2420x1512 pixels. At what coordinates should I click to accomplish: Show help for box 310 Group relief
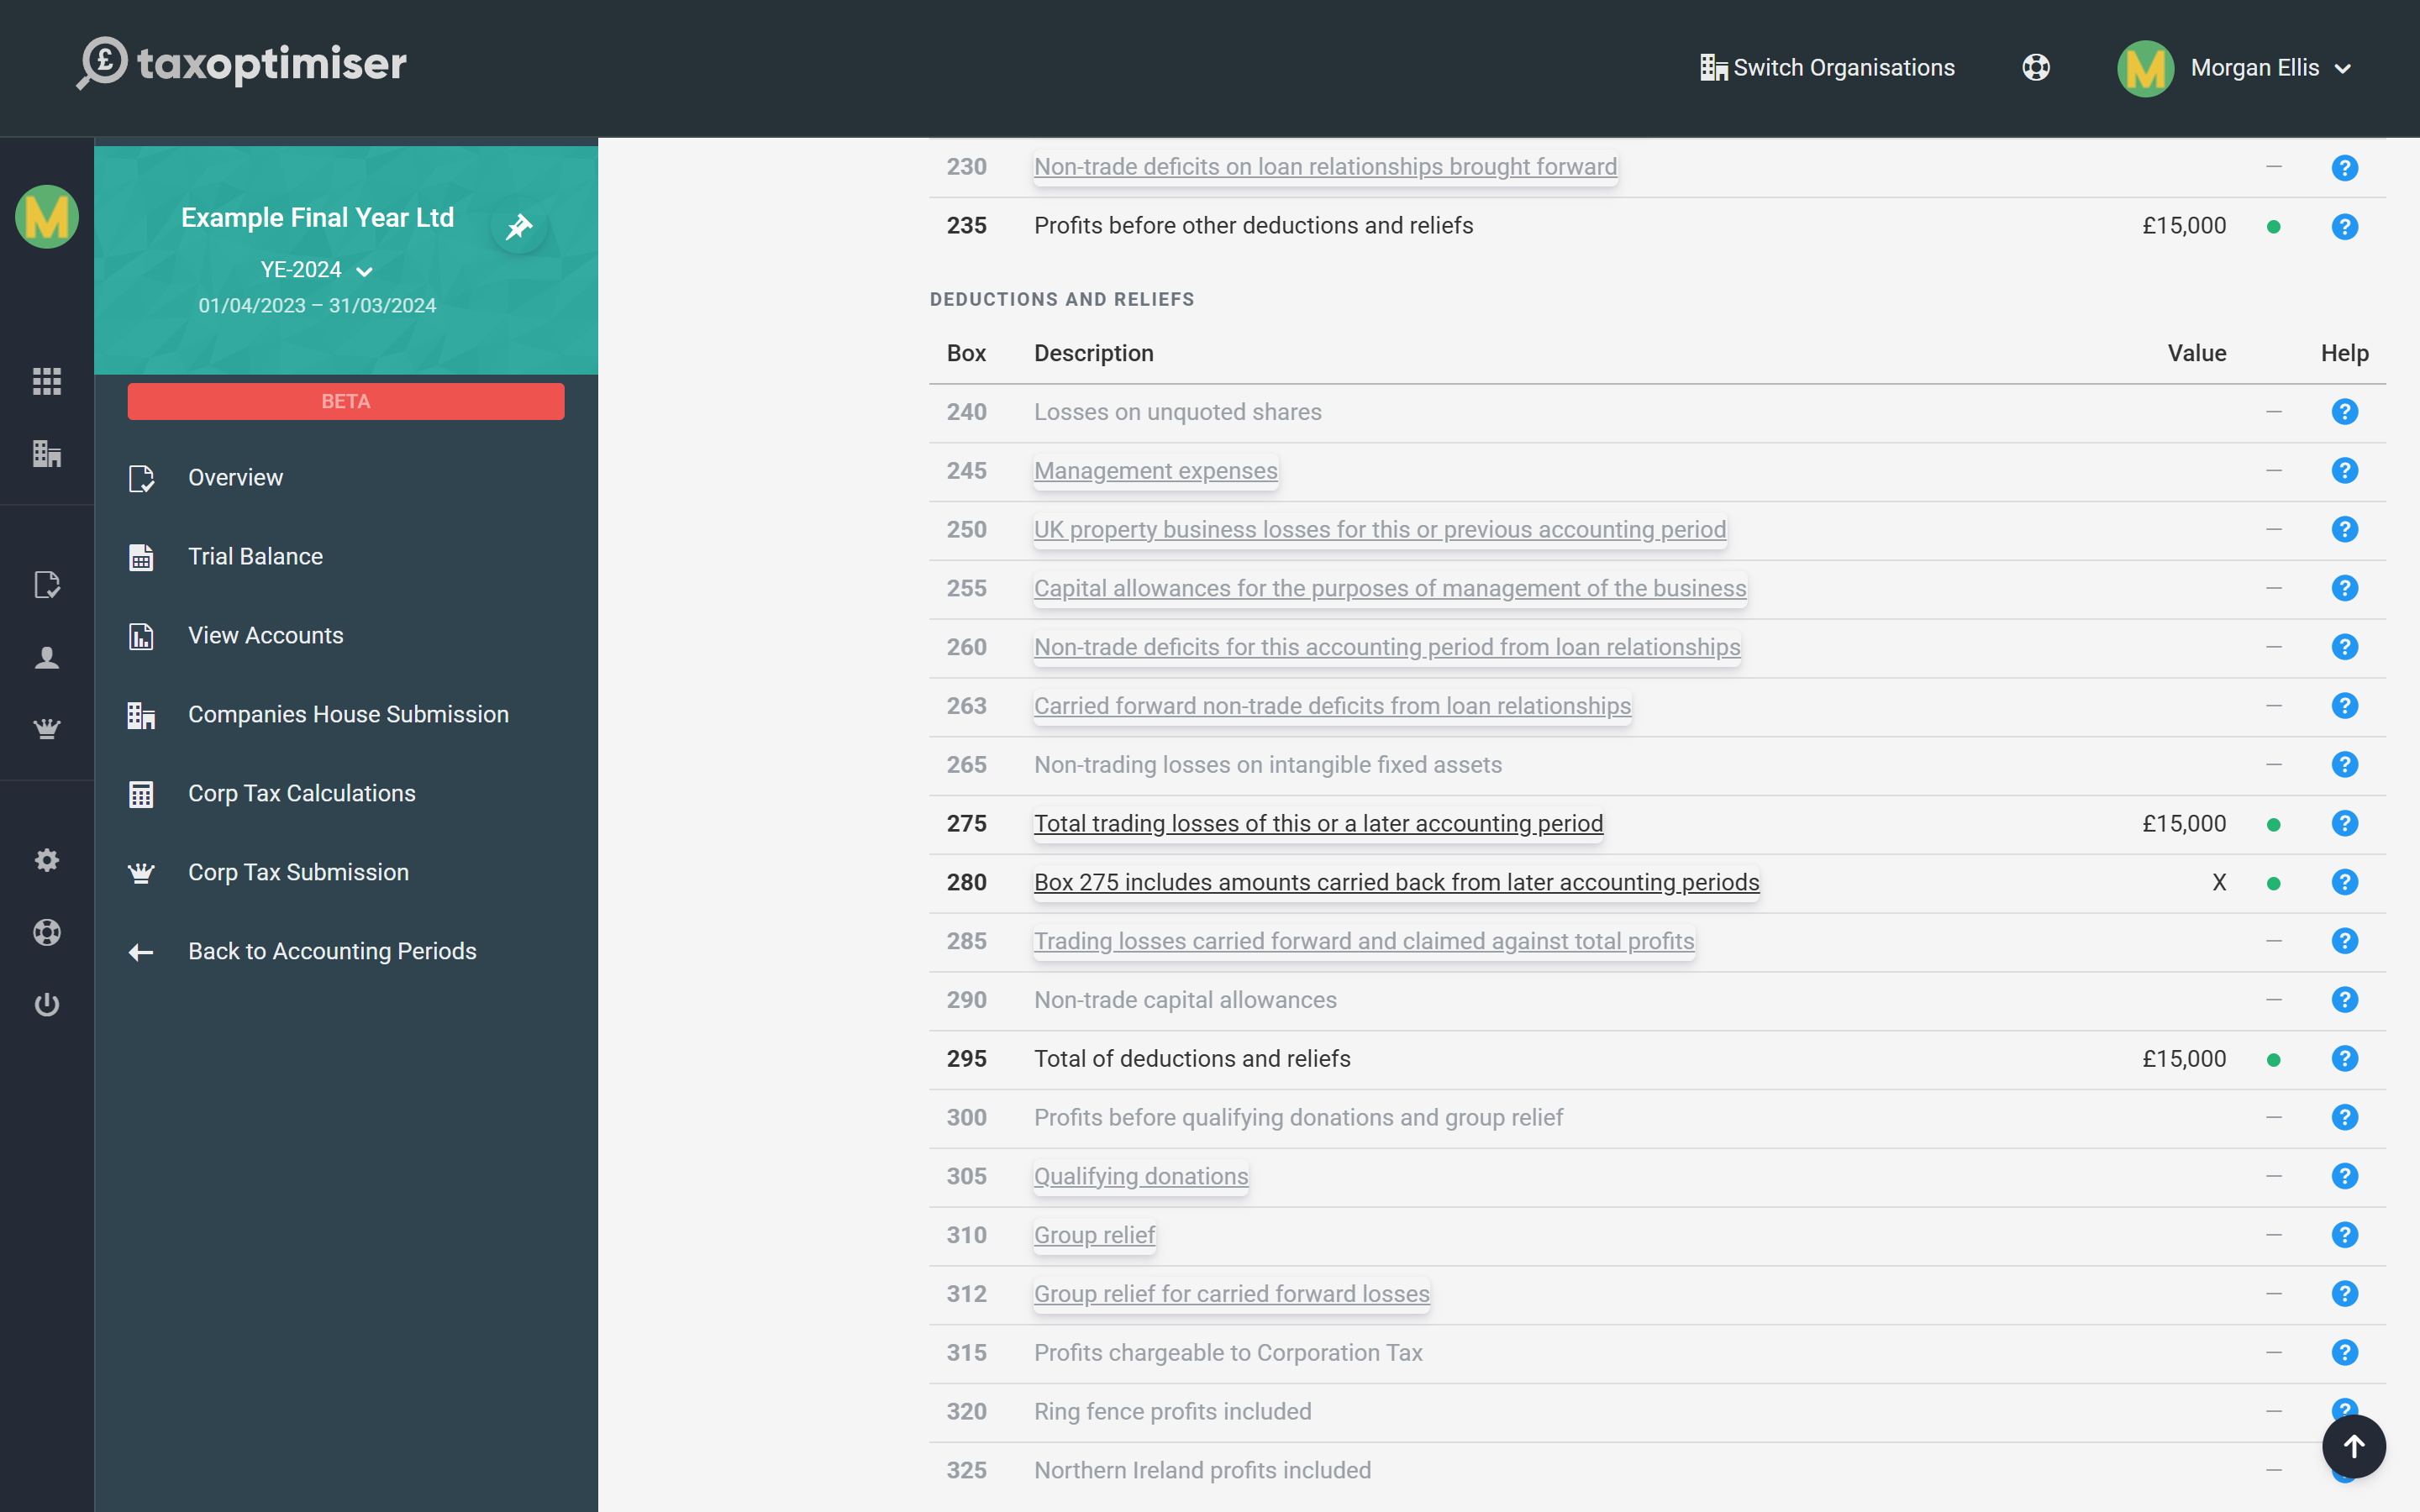[2344, 1236]
